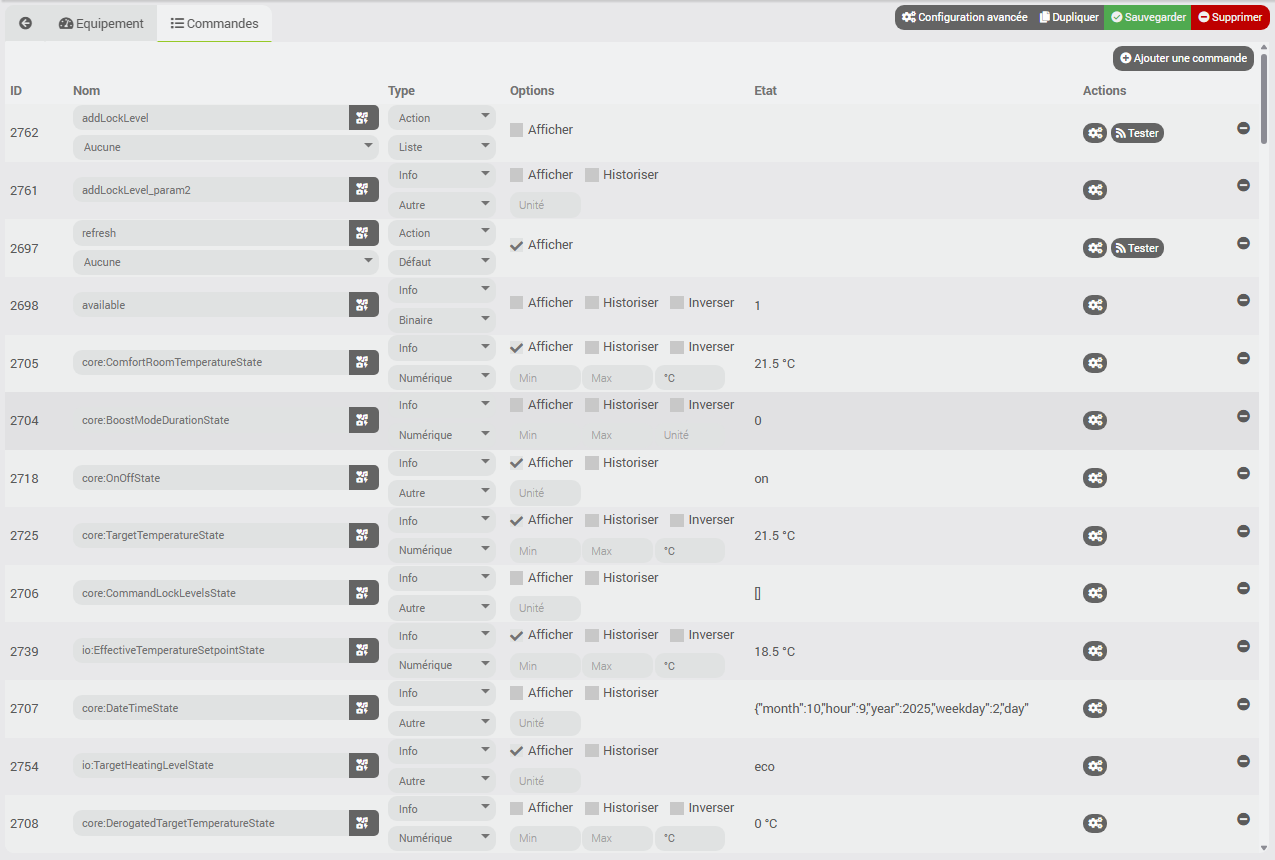Remove the refresh command with minus icon
1275x860 pixels.
[x=1243, y=243]
